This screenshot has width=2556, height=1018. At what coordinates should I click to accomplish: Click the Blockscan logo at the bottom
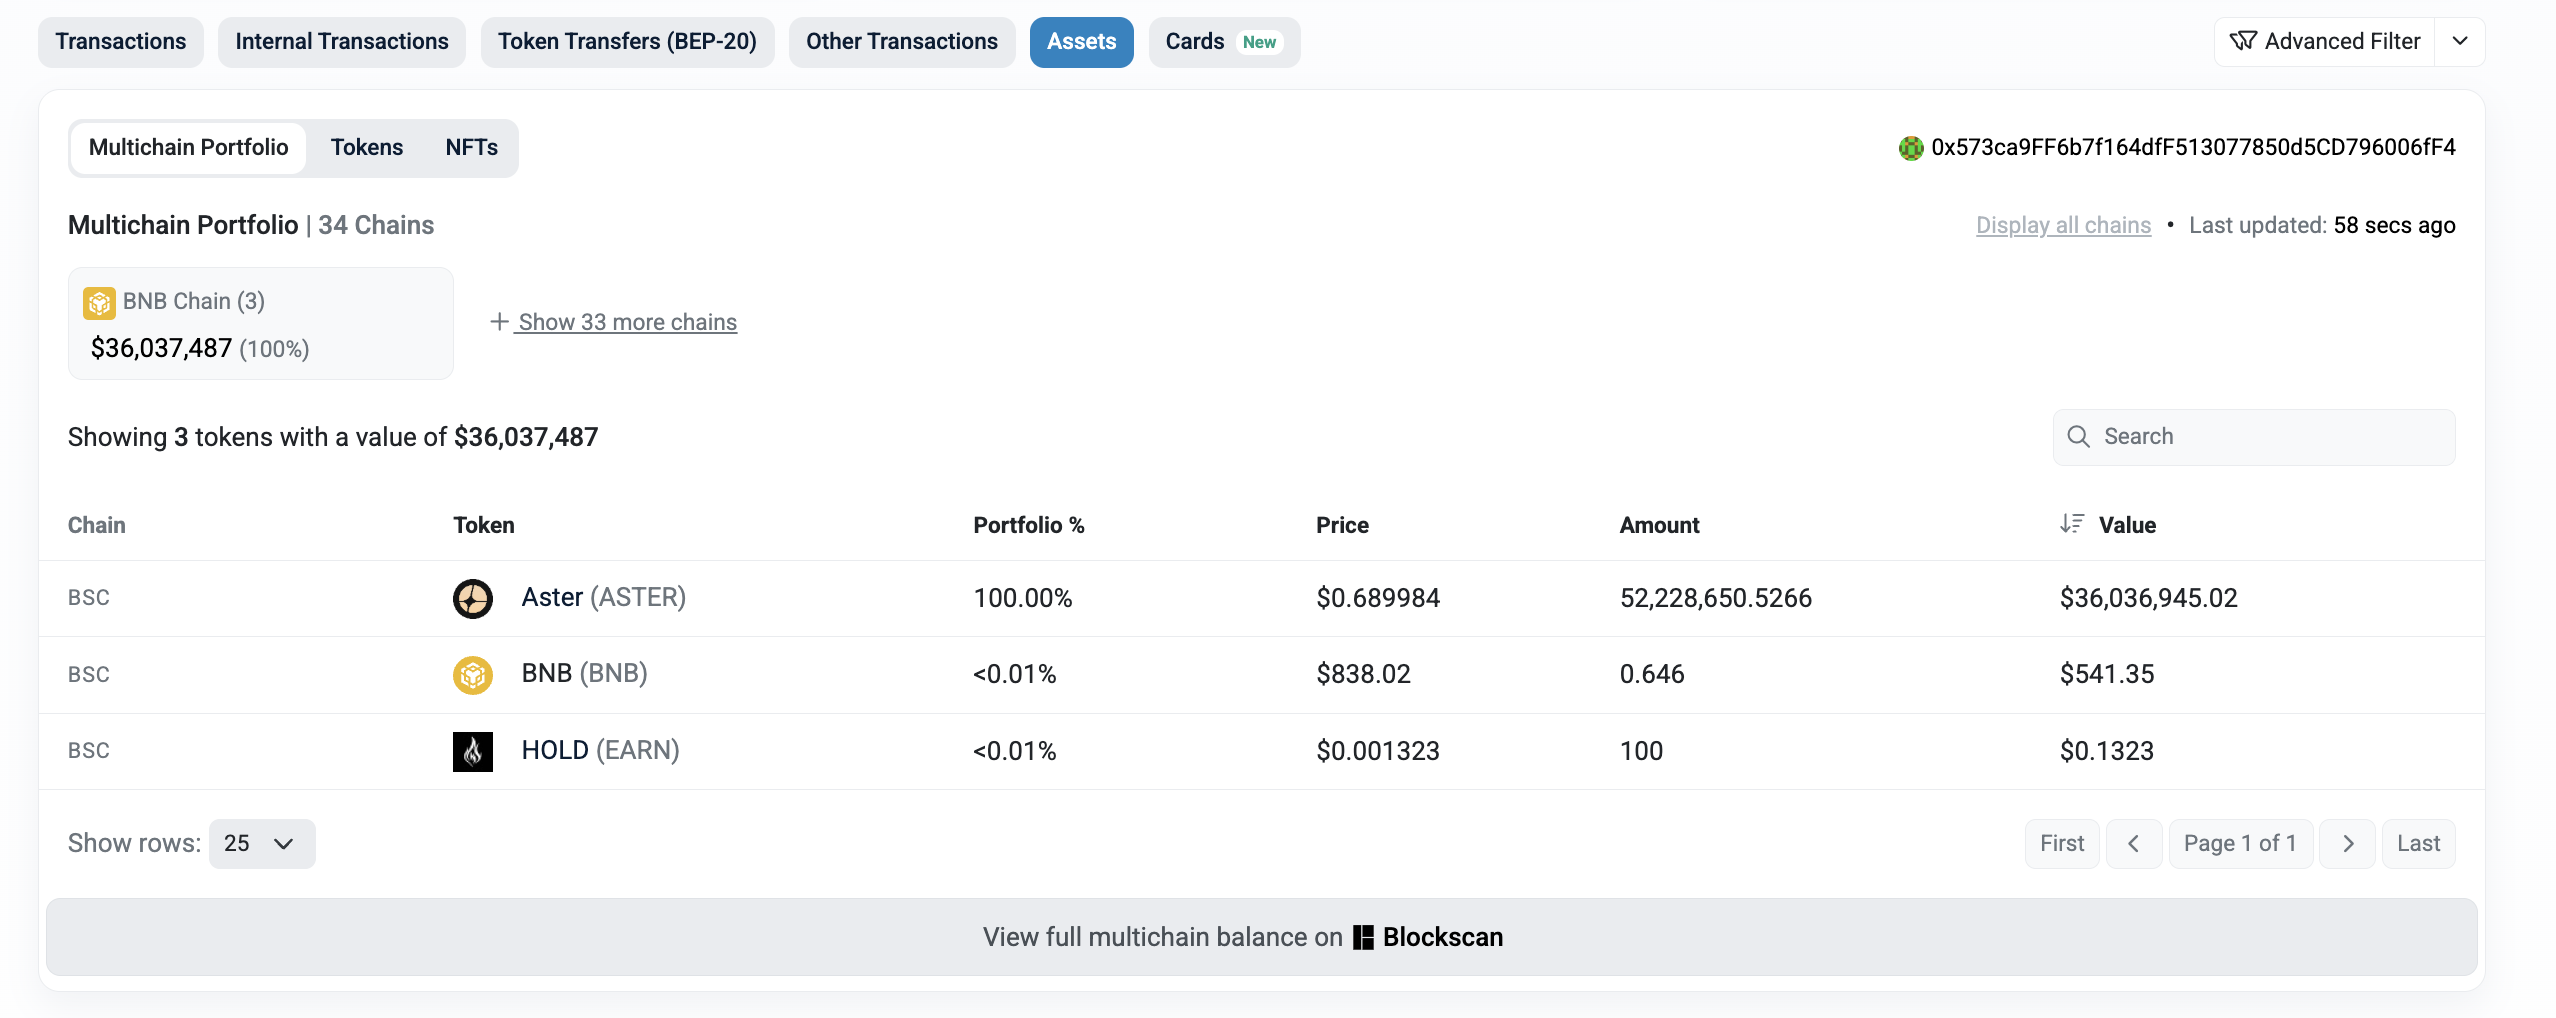click(1364, 937)
